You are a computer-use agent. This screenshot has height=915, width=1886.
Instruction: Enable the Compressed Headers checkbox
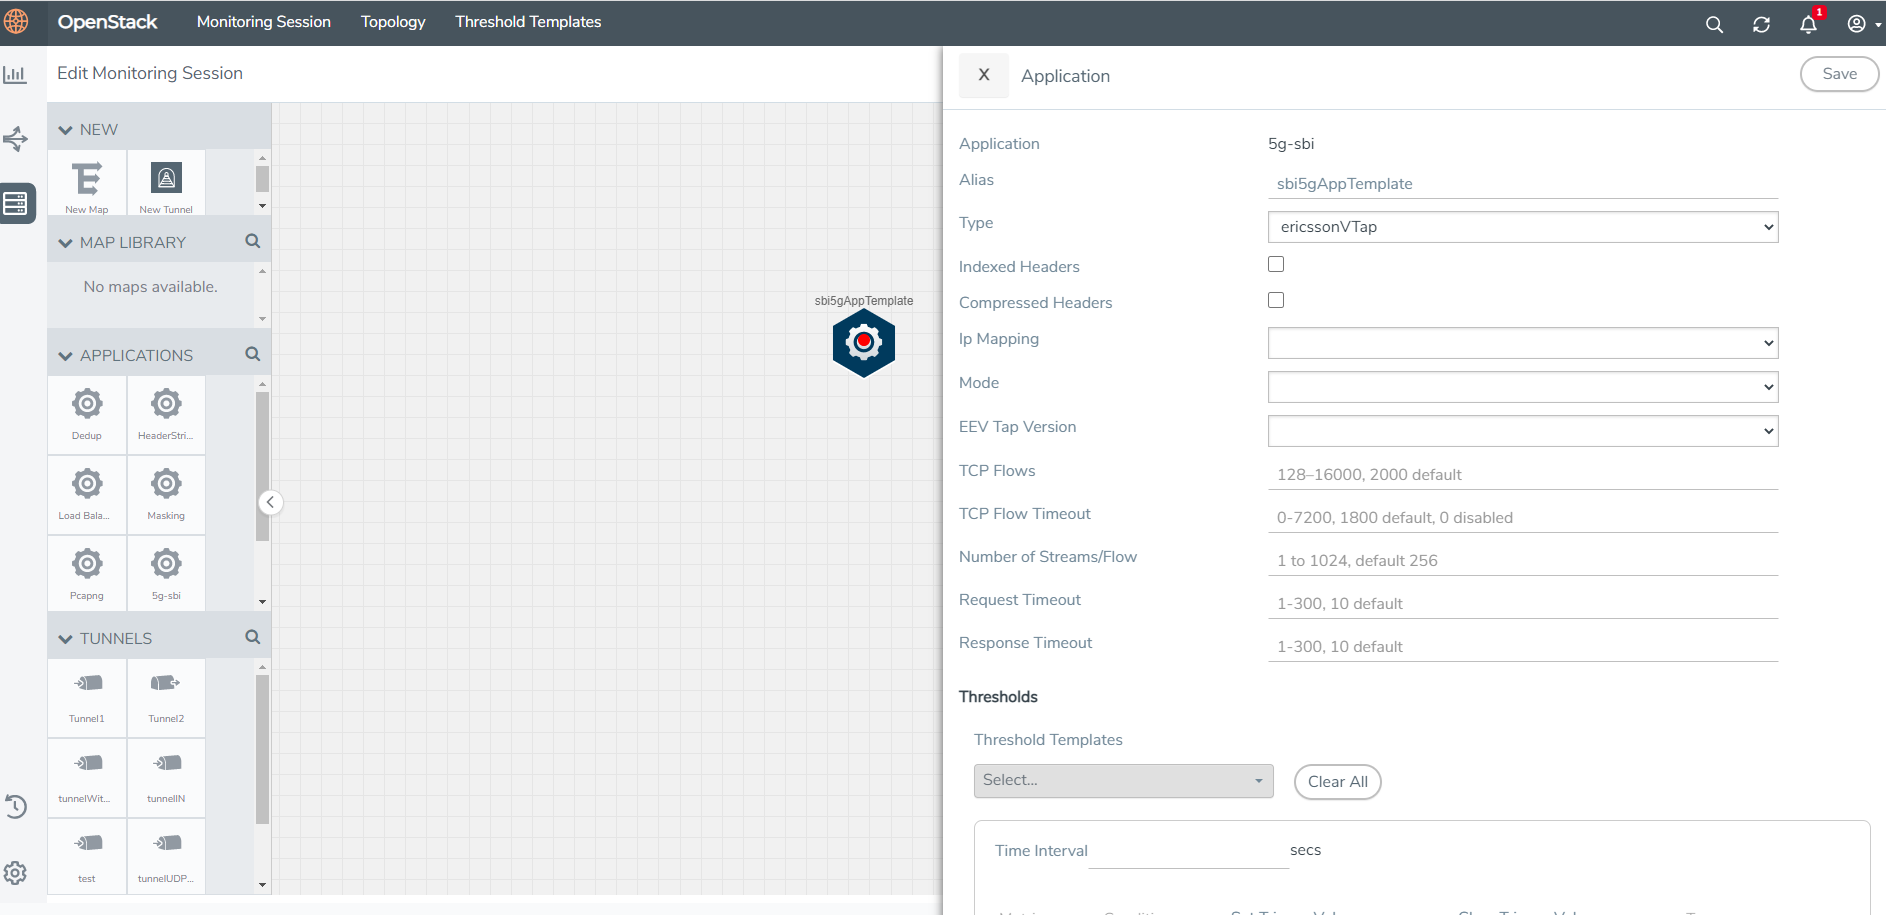tap(1276, 300)
